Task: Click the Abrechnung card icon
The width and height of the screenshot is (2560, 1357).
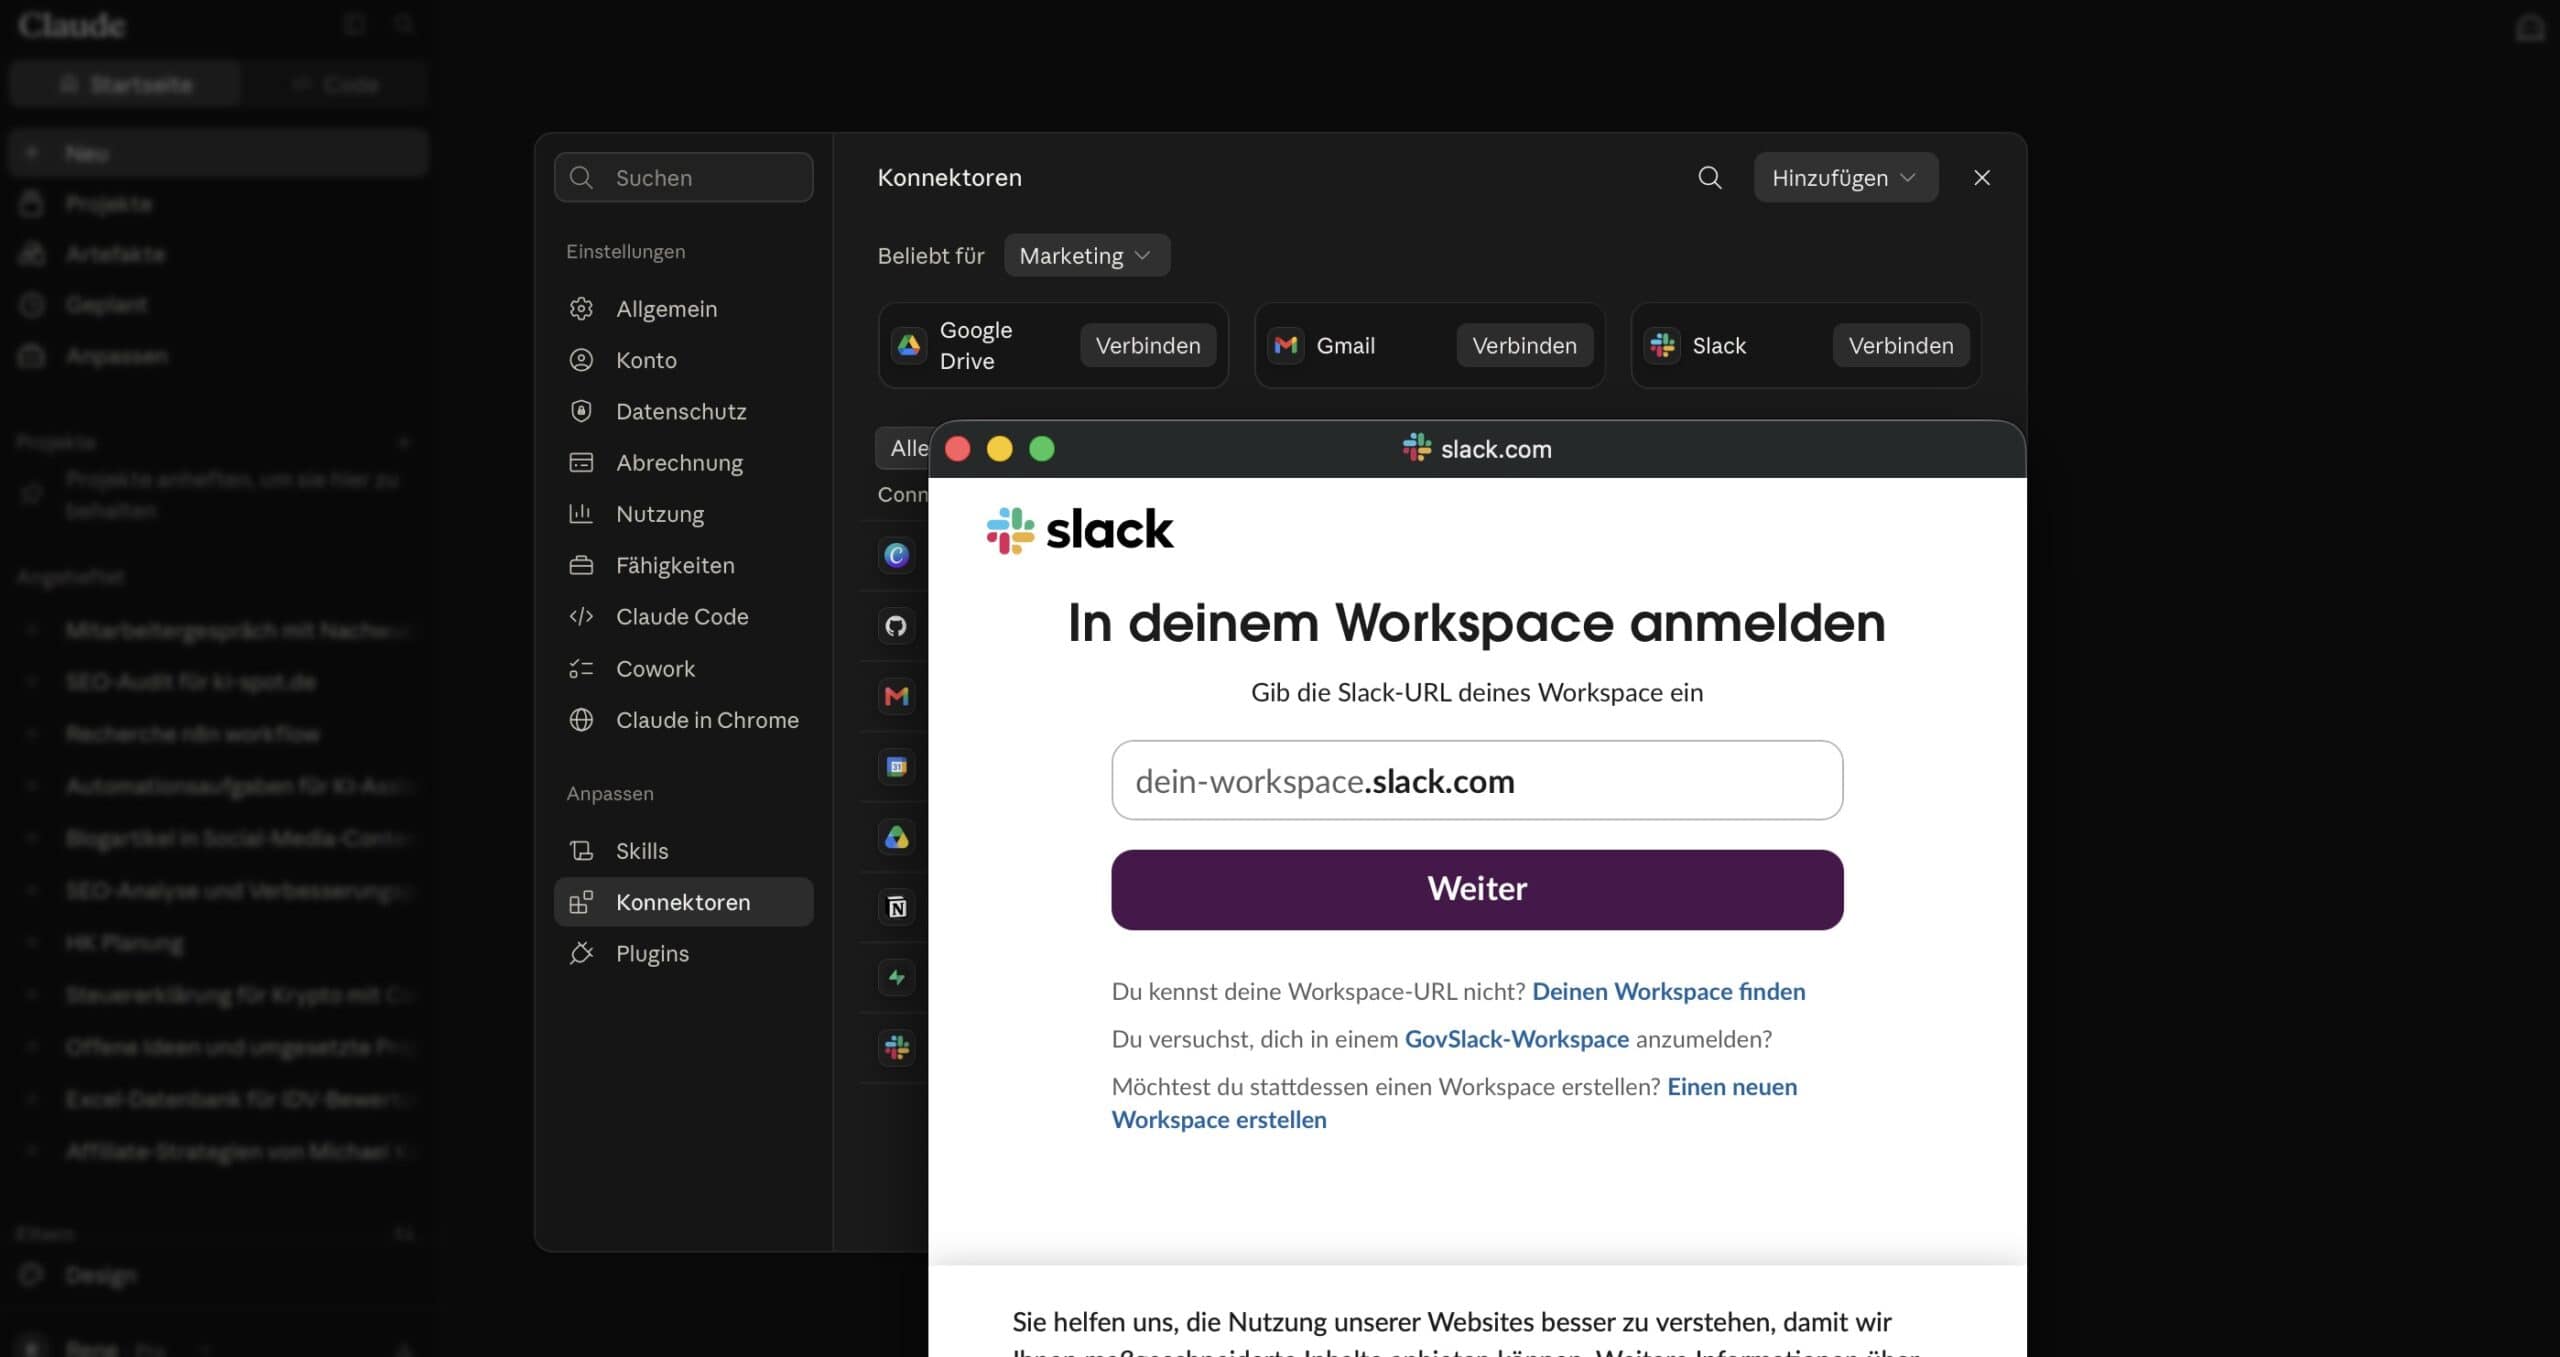Action: pos(581,463)
